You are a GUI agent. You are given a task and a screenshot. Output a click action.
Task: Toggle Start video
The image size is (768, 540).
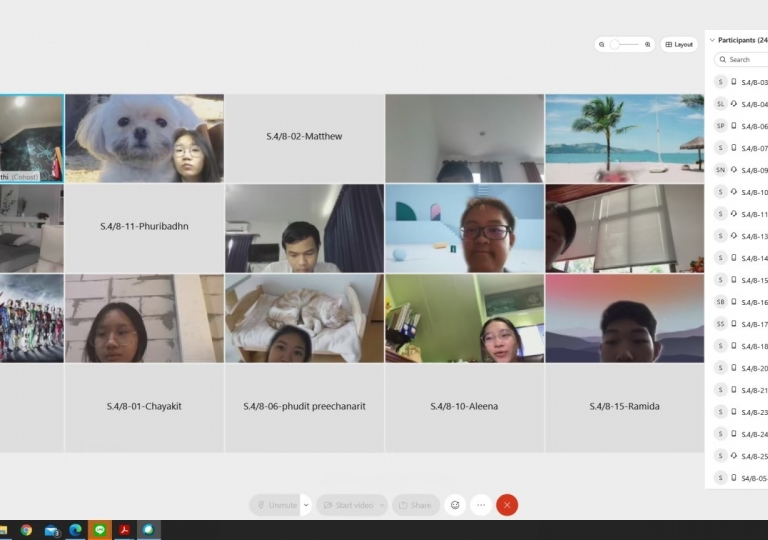(x=348, y=505)
